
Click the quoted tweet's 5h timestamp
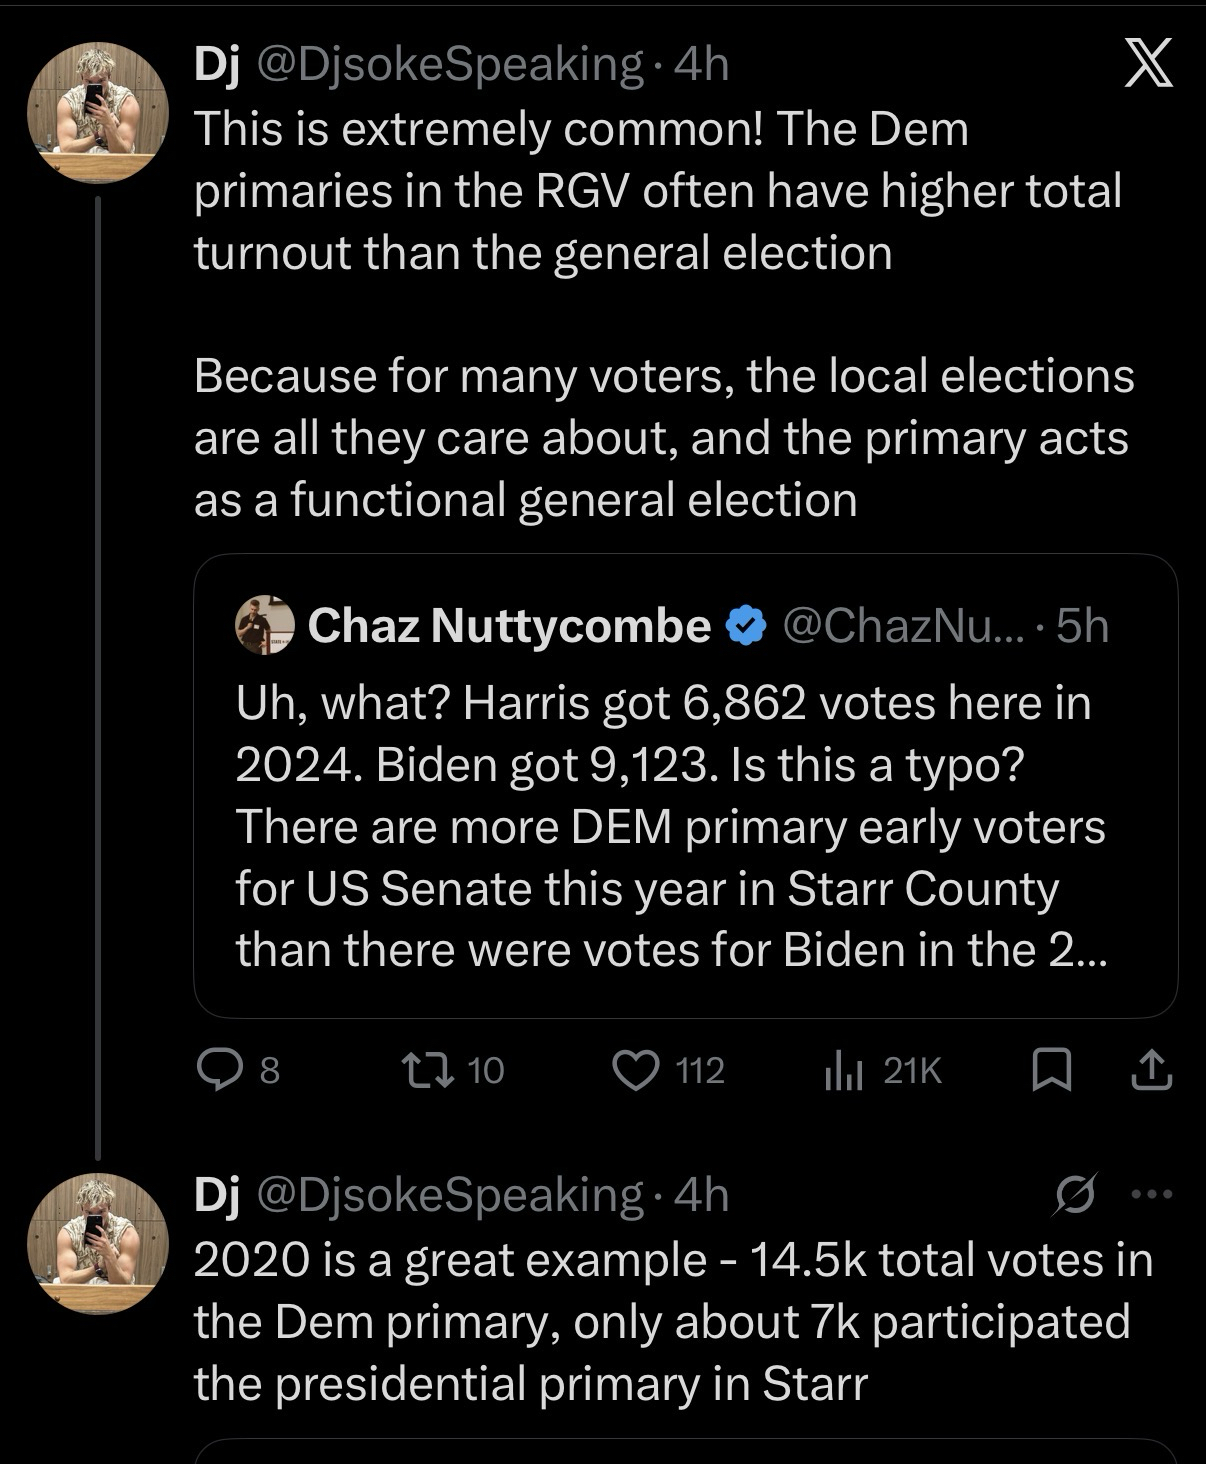point(1082,627)
